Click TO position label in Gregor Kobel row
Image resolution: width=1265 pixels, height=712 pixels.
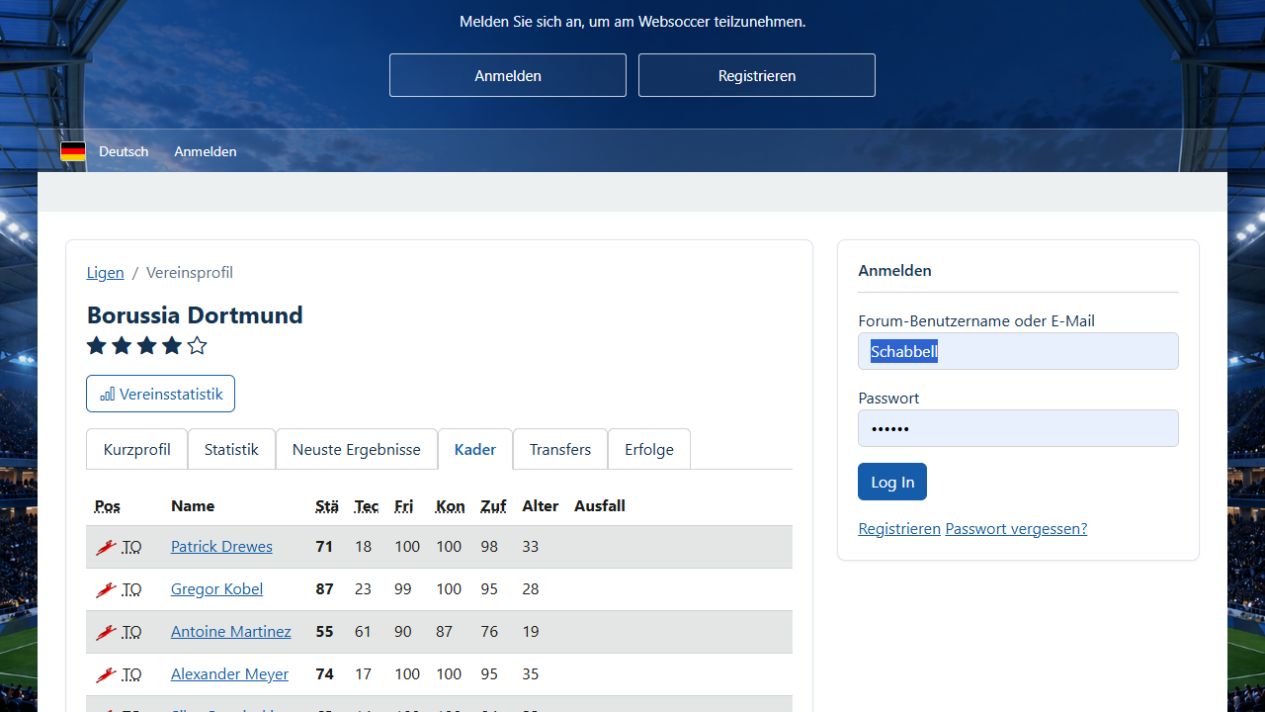132,590
